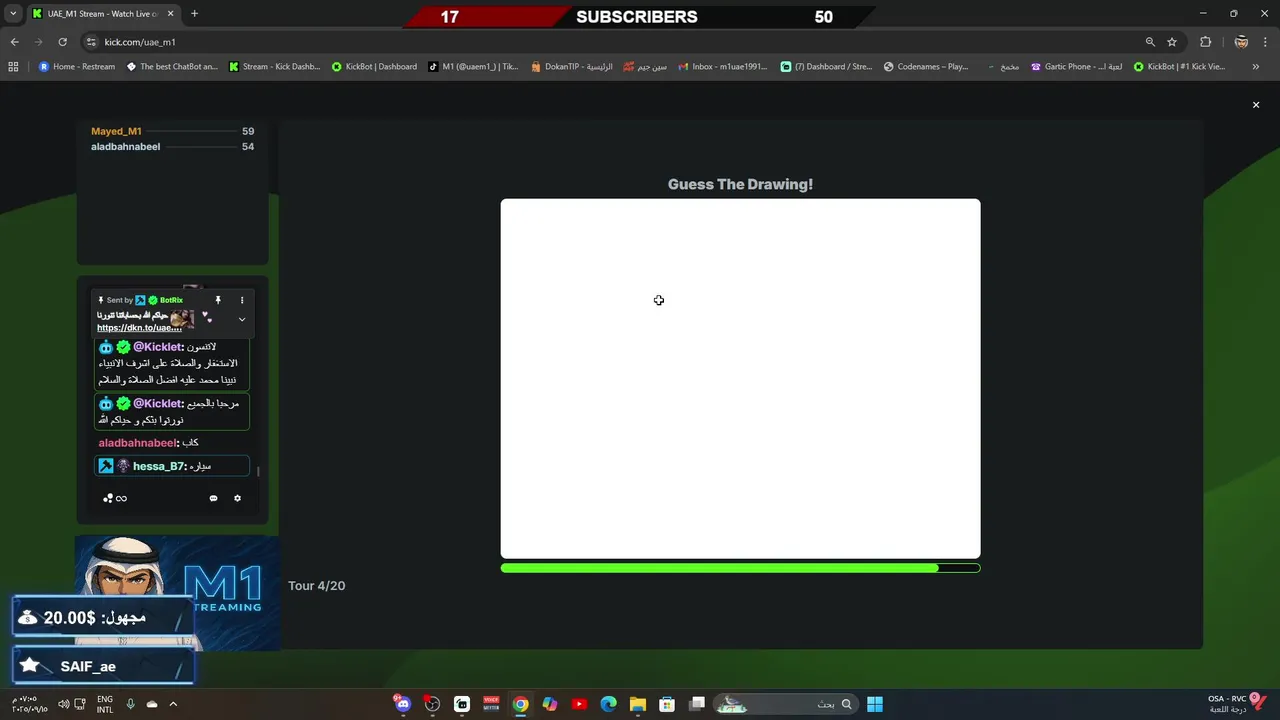Click the microphone tray icon
Viewport: 1280px width, 720px height.
[131, 704]
